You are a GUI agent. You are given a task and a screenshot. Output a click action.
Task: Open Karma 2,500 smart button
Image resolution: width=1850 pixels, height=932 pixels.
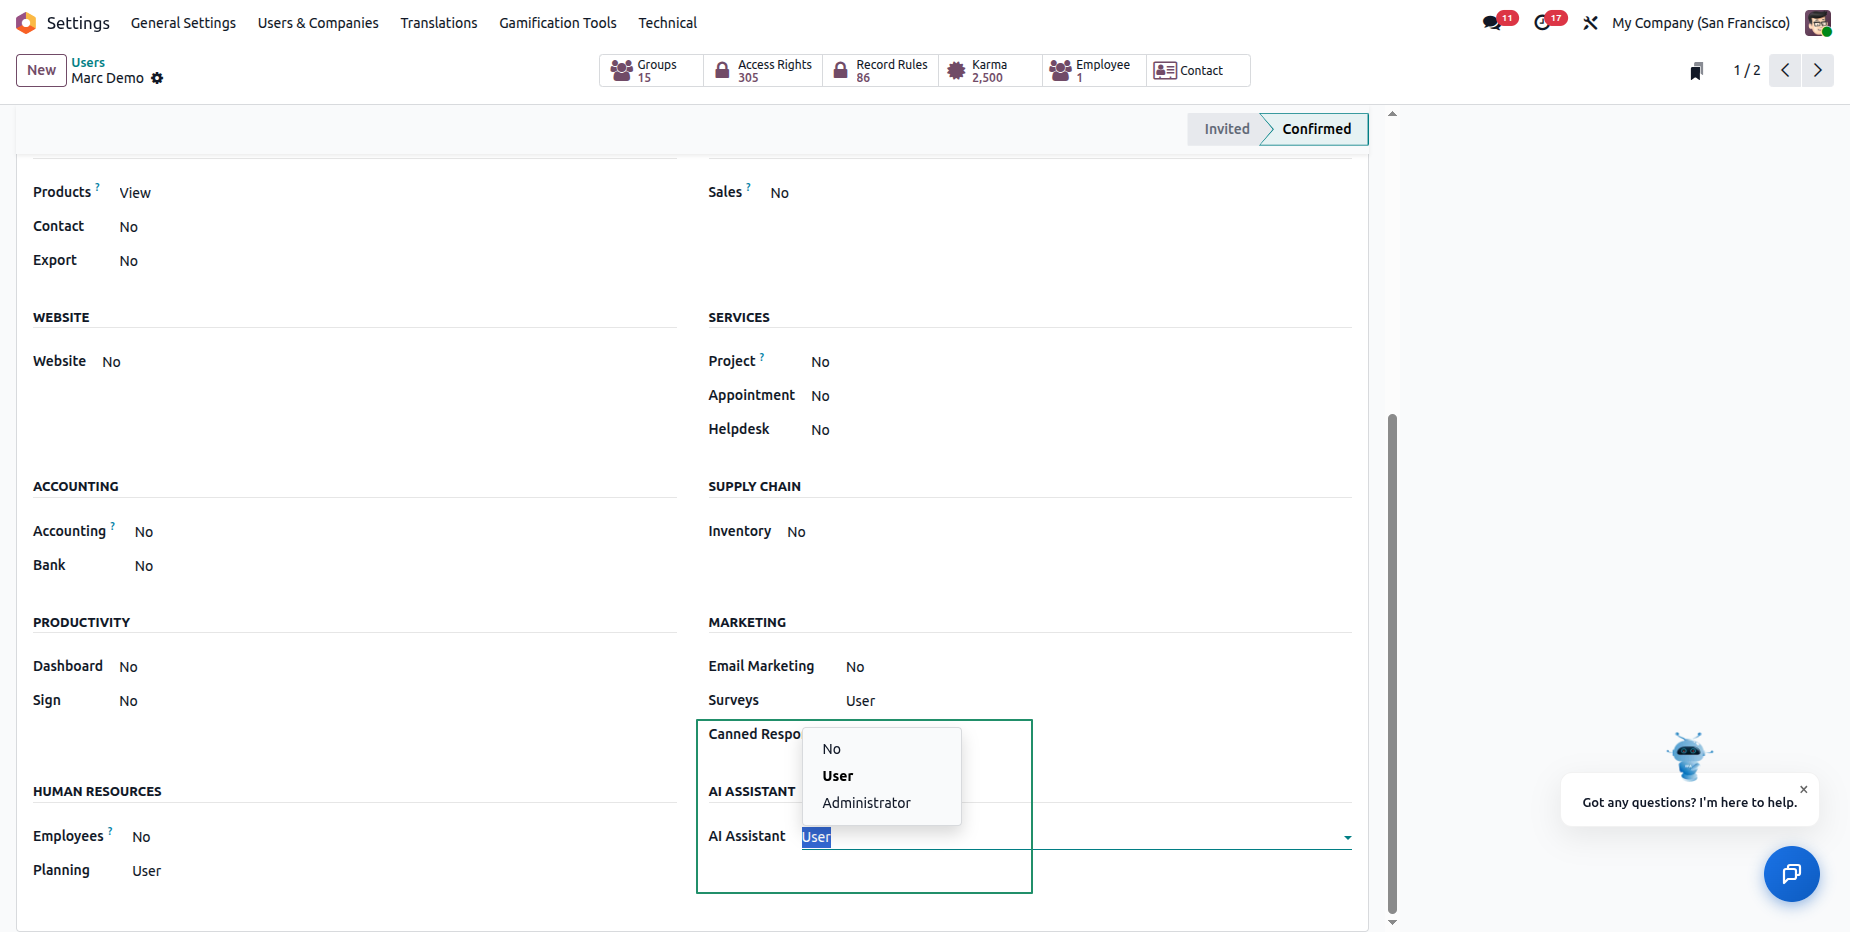click(x=990, y=70)
